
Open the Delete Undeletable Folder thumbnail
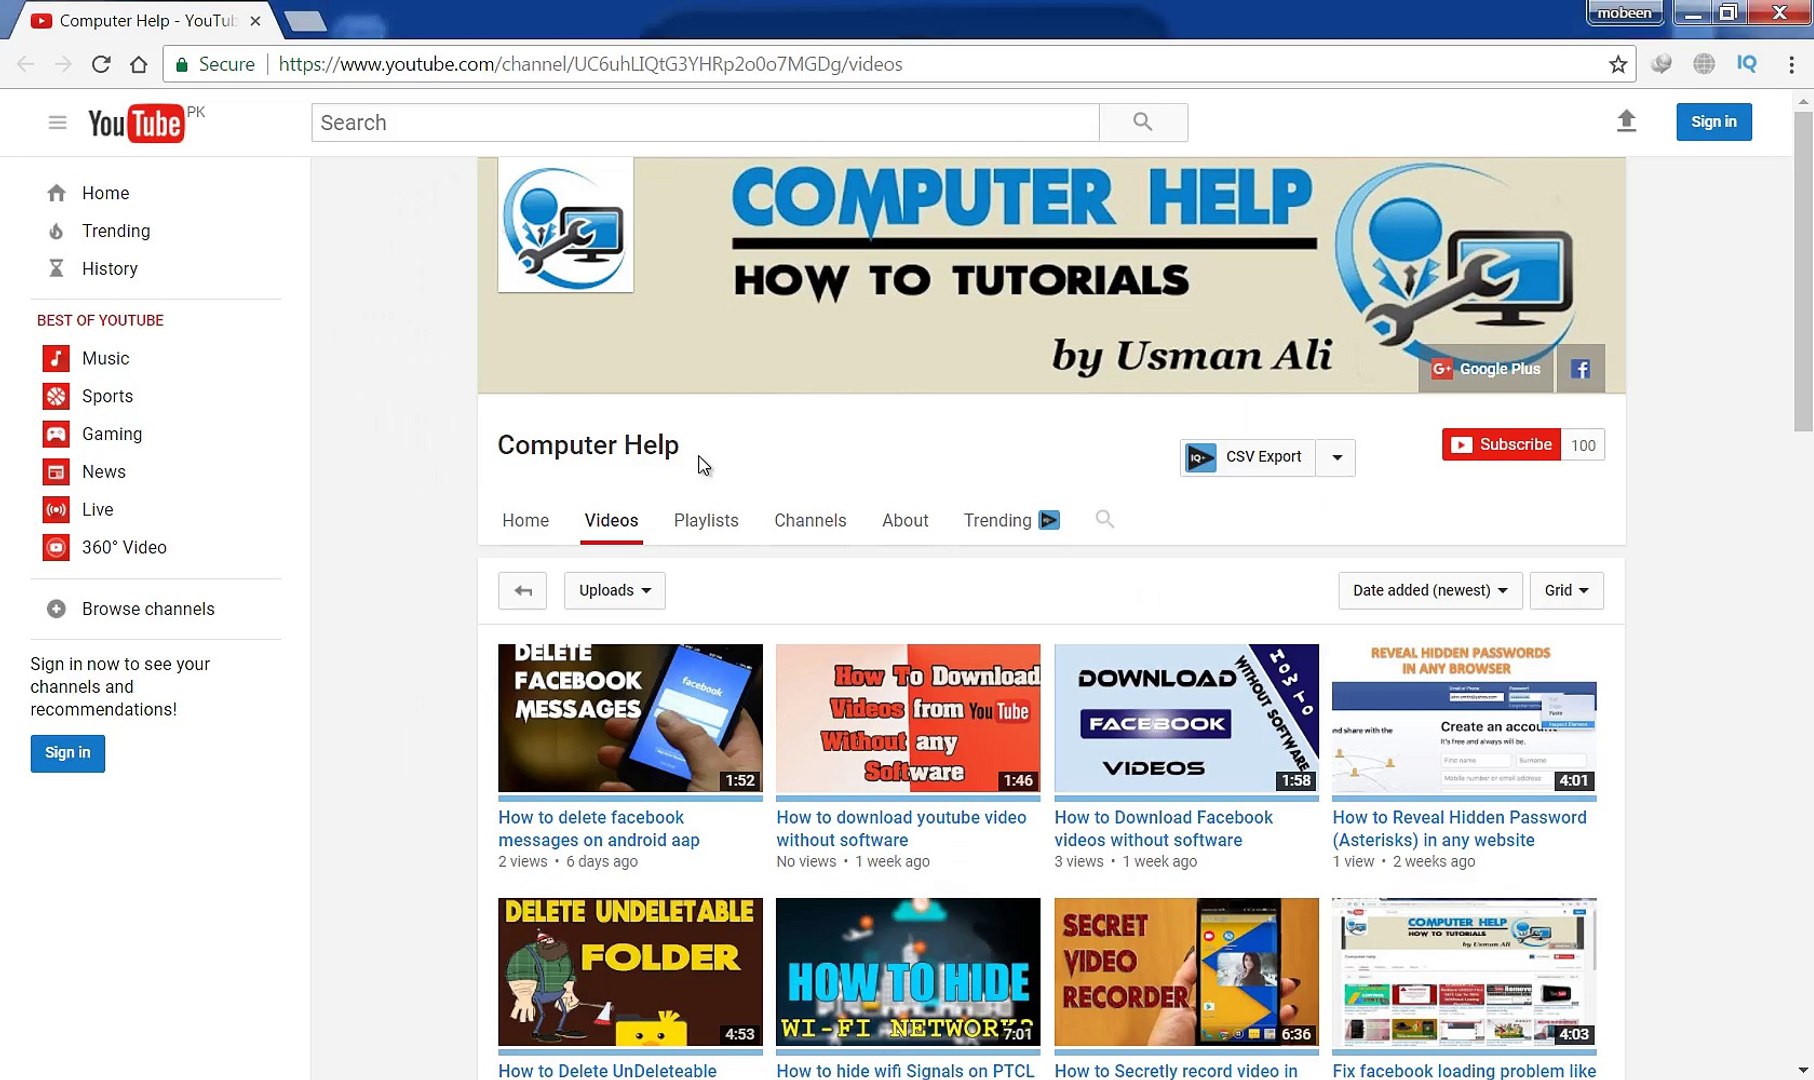(630, 972)
